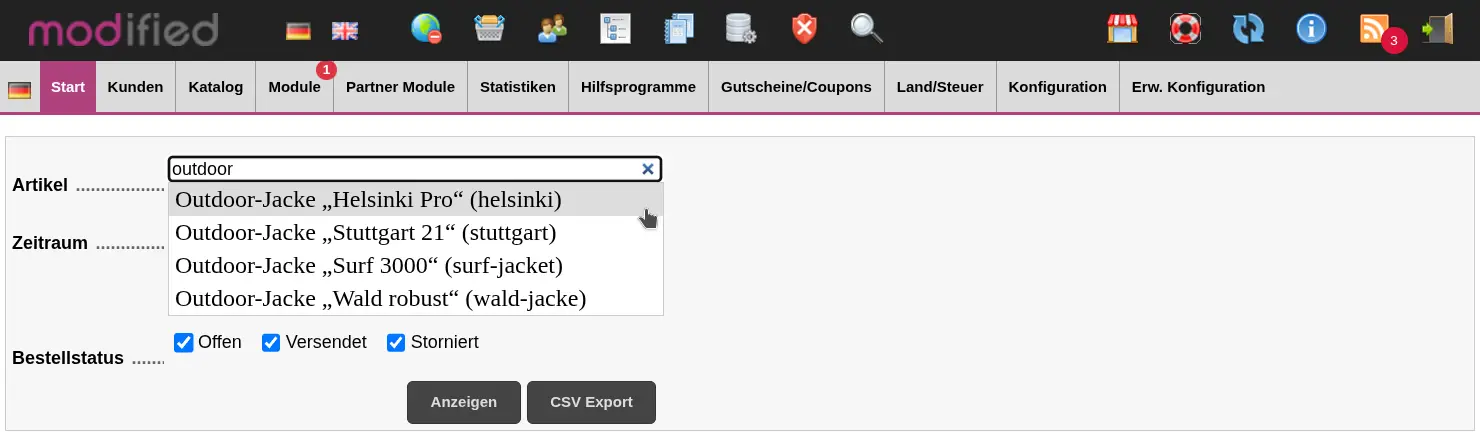The width and height of the screenshot is (1480, 437).
Task: Open the RSS feed notifications icon
Action: click(x=1375, y=29)
